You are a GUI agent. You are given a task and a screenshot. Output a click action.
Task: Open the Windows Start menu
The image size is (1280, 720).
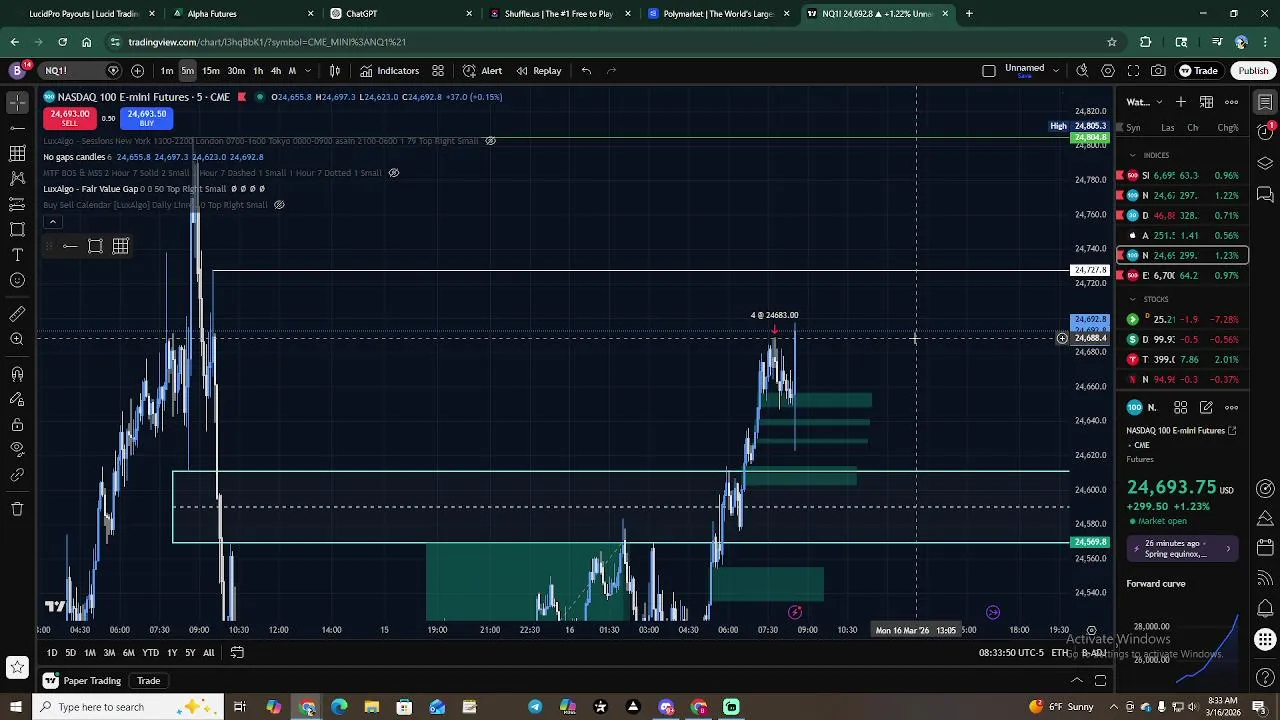tap(16, 707)
